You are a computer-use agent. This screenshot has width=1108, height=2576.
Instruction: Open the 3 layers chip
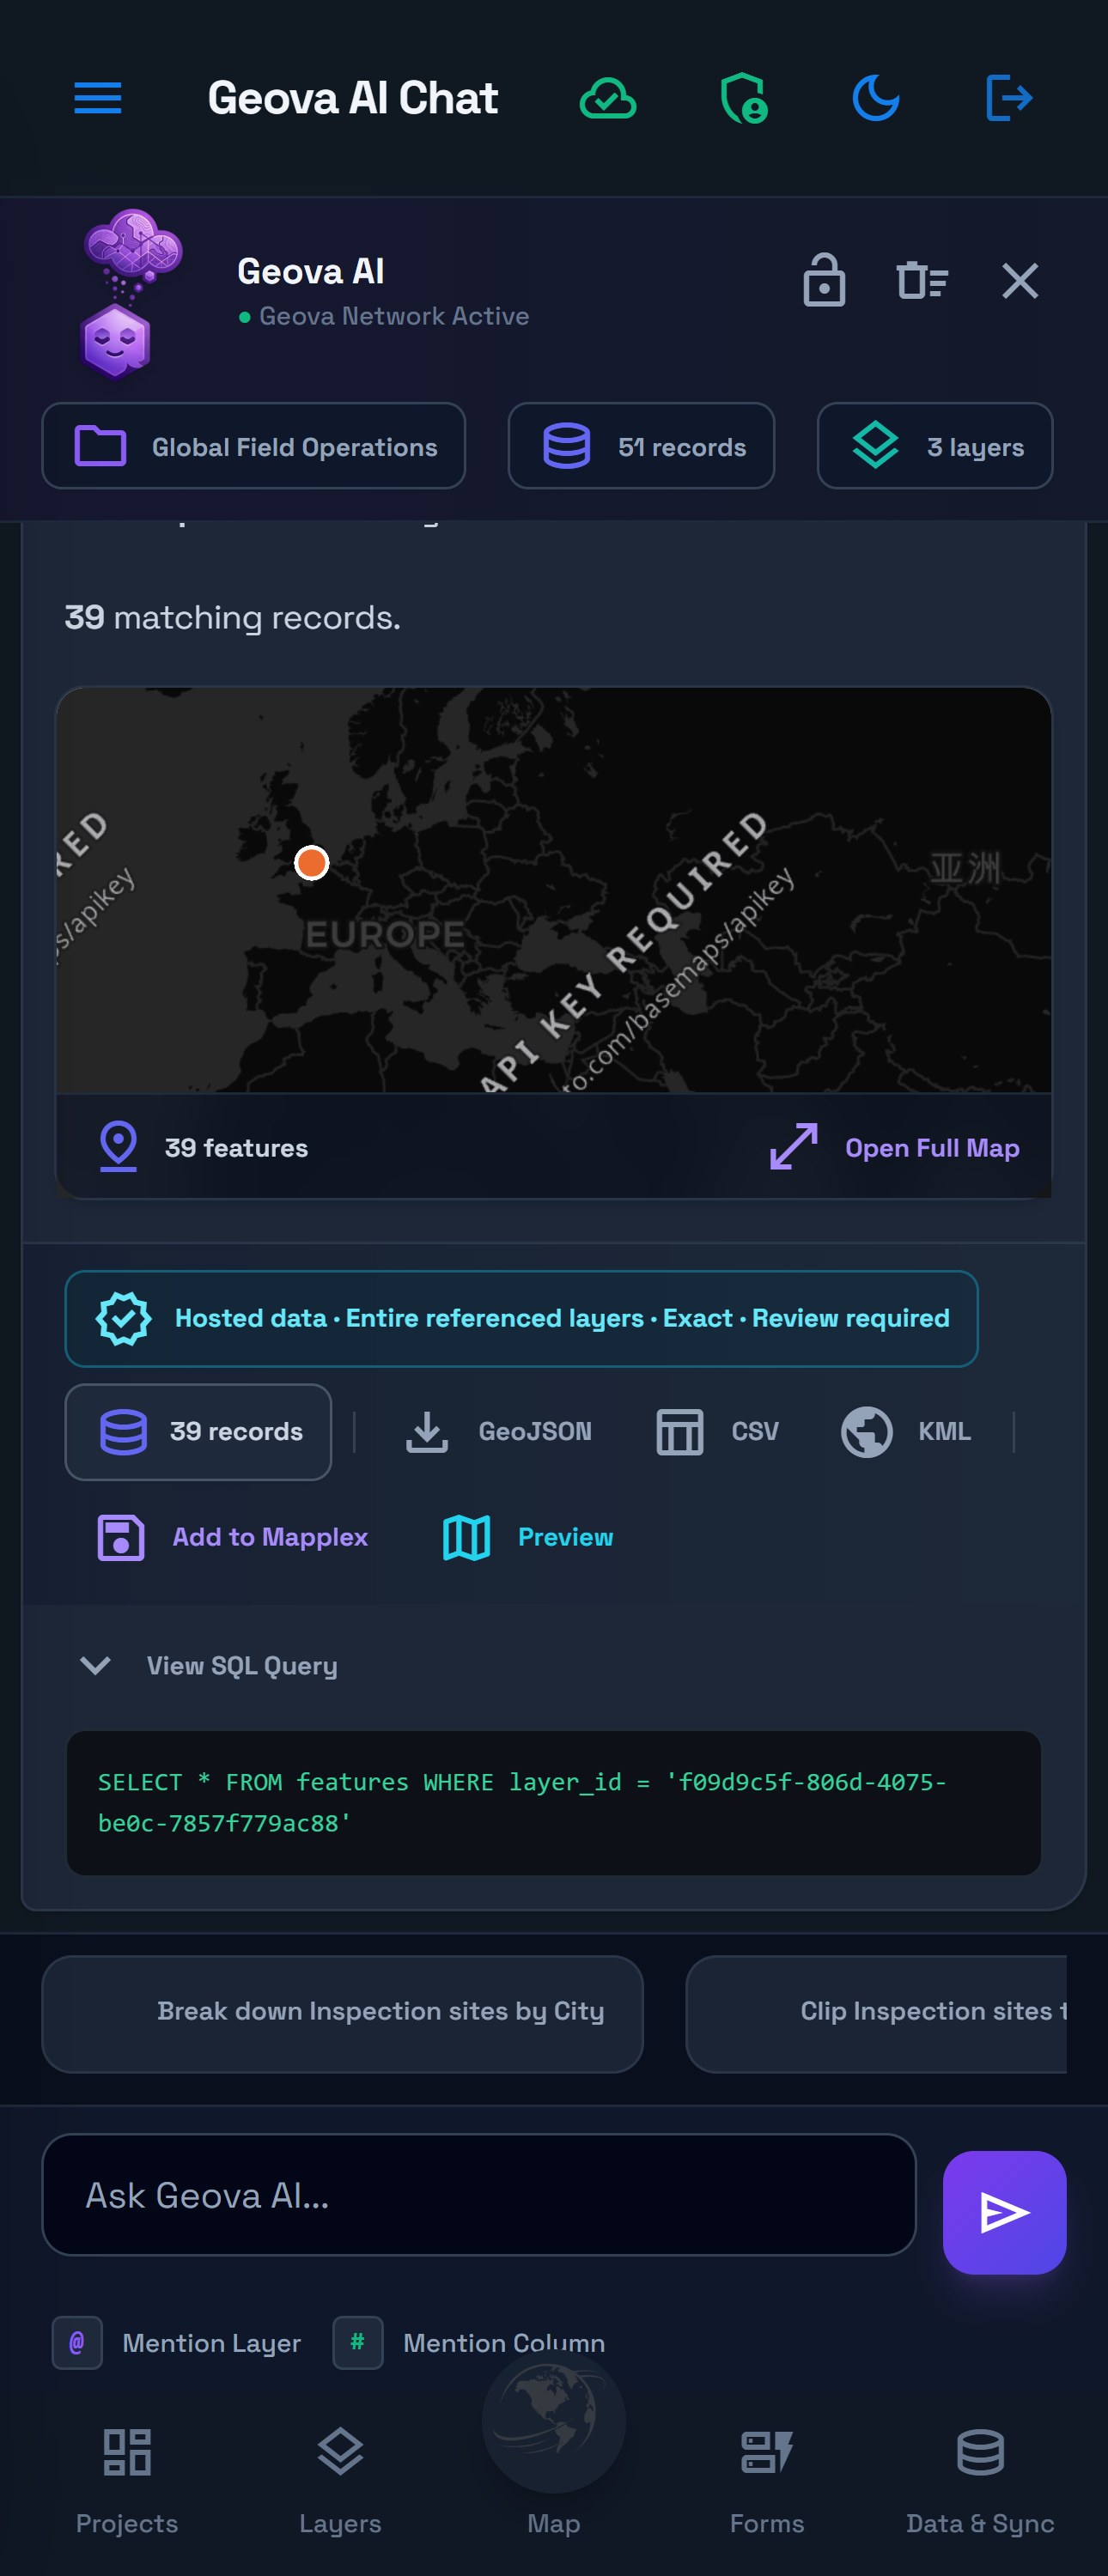(x=935, y=446)
